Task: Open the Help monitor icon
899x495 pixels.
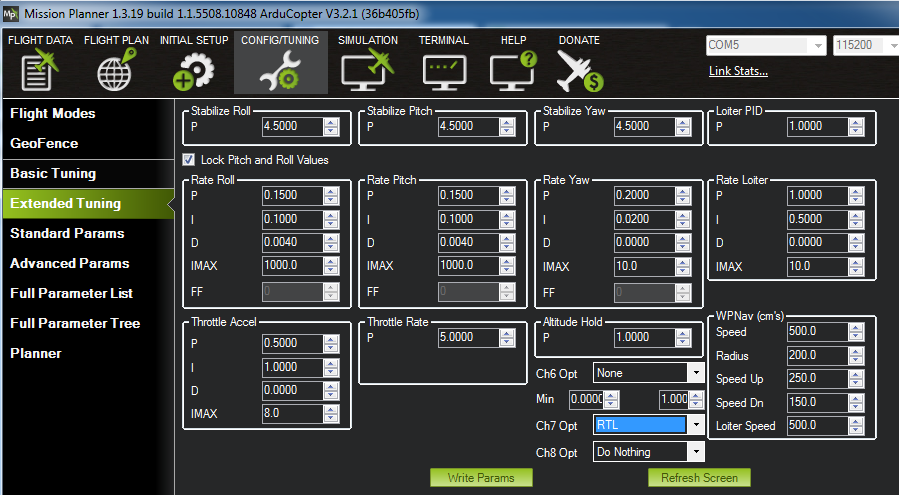Action: coord(513,71)
